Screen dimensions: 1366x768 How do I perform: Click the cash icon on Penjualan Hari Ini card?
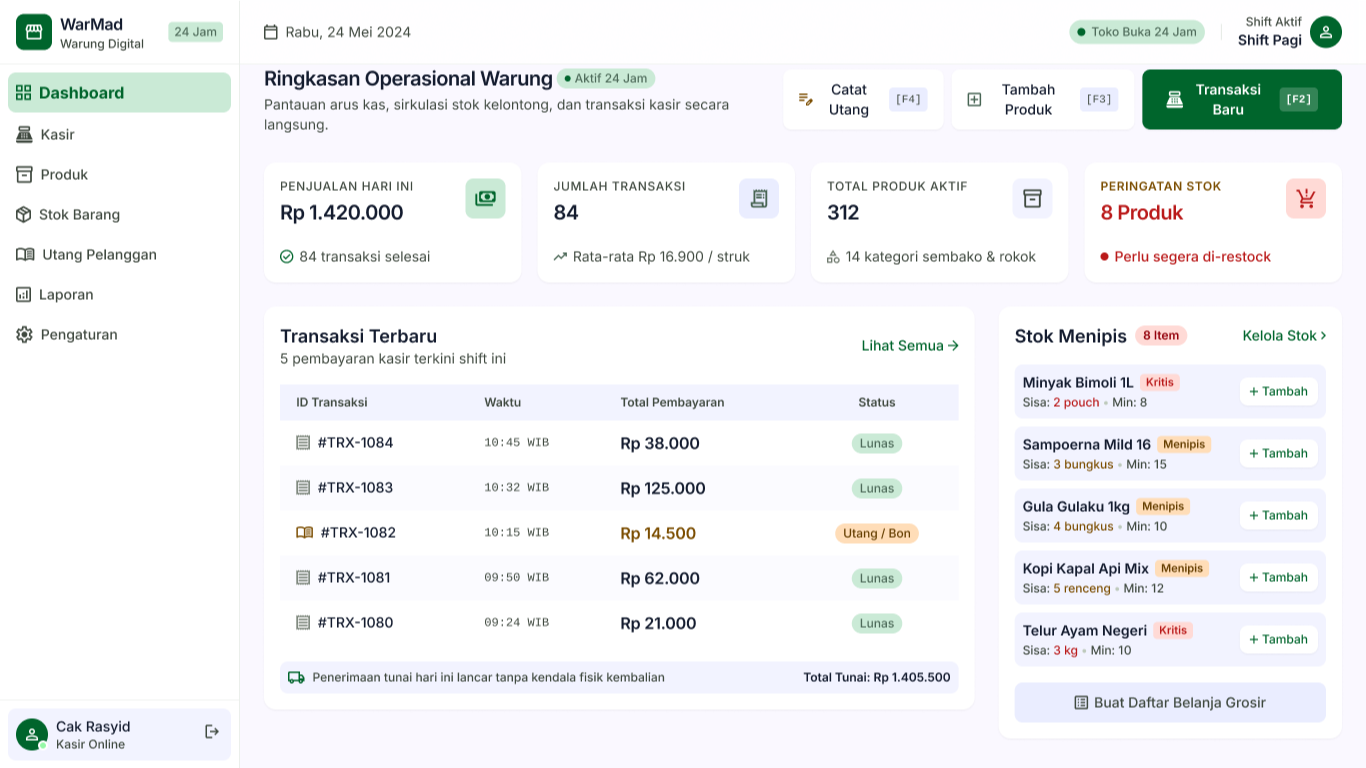485,198
